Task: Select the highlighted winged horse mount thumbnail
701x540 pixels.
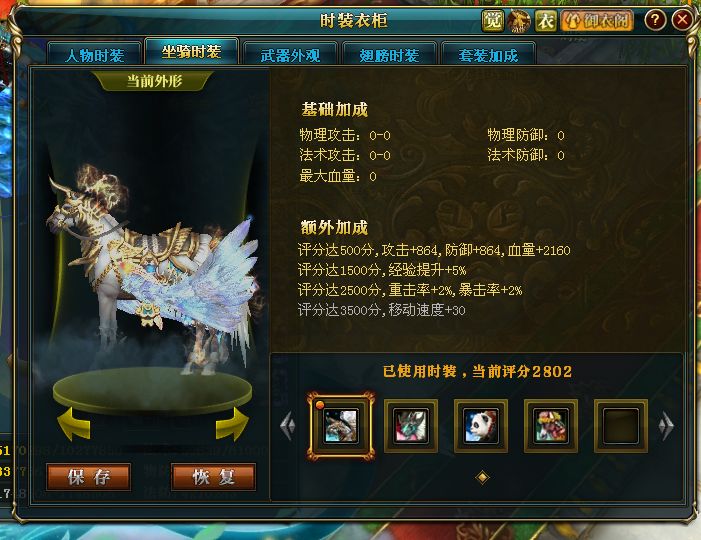Action: 341,426
